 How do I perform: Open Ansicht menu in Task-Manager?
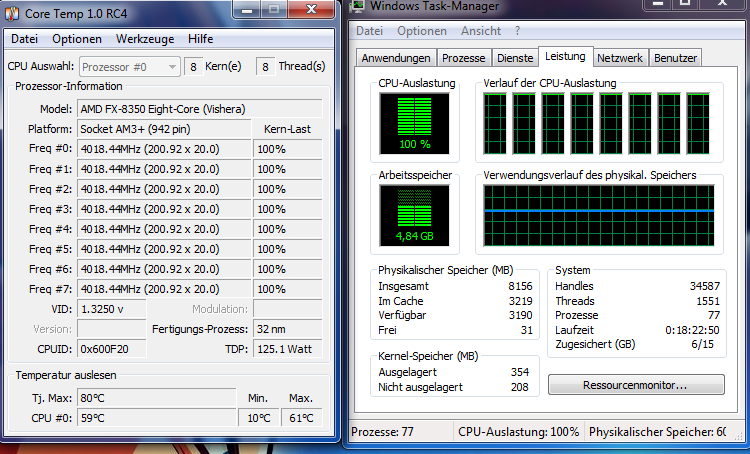[481, 31]
